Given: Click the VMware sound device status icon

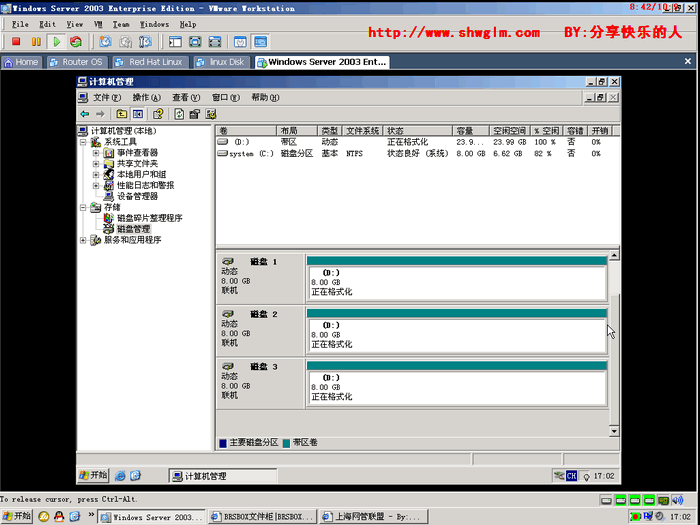Looking at the screenshot, I should point(678,500).
